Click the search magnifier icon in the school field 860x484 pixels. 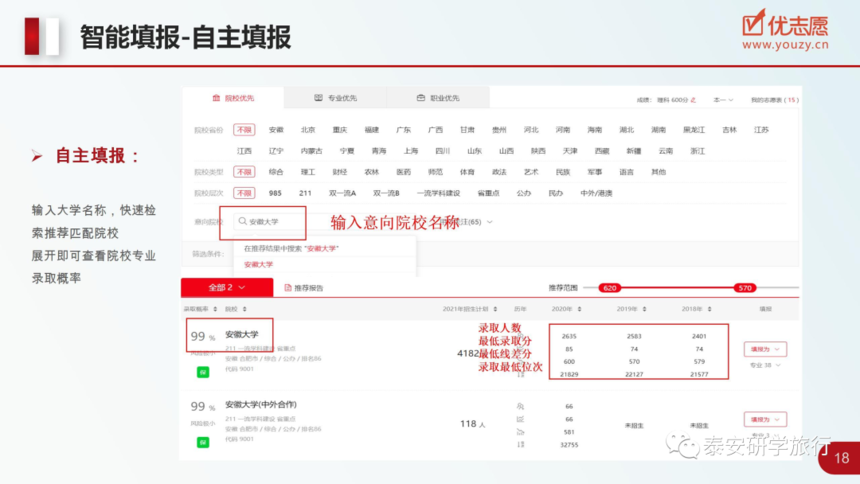tap(242, 221)
